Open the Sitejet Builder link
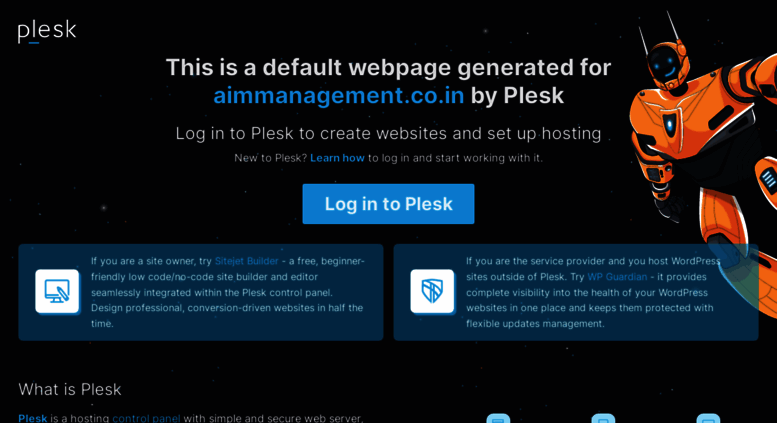Image resolution: width=777 pixels, height=423 pixels. click(x=246, y=261)
